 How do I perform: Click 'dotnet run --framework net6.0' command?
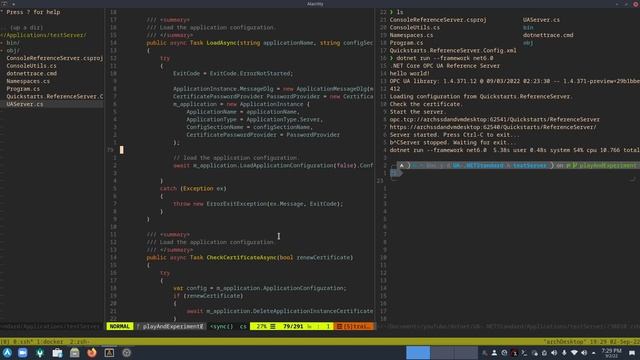445,58
